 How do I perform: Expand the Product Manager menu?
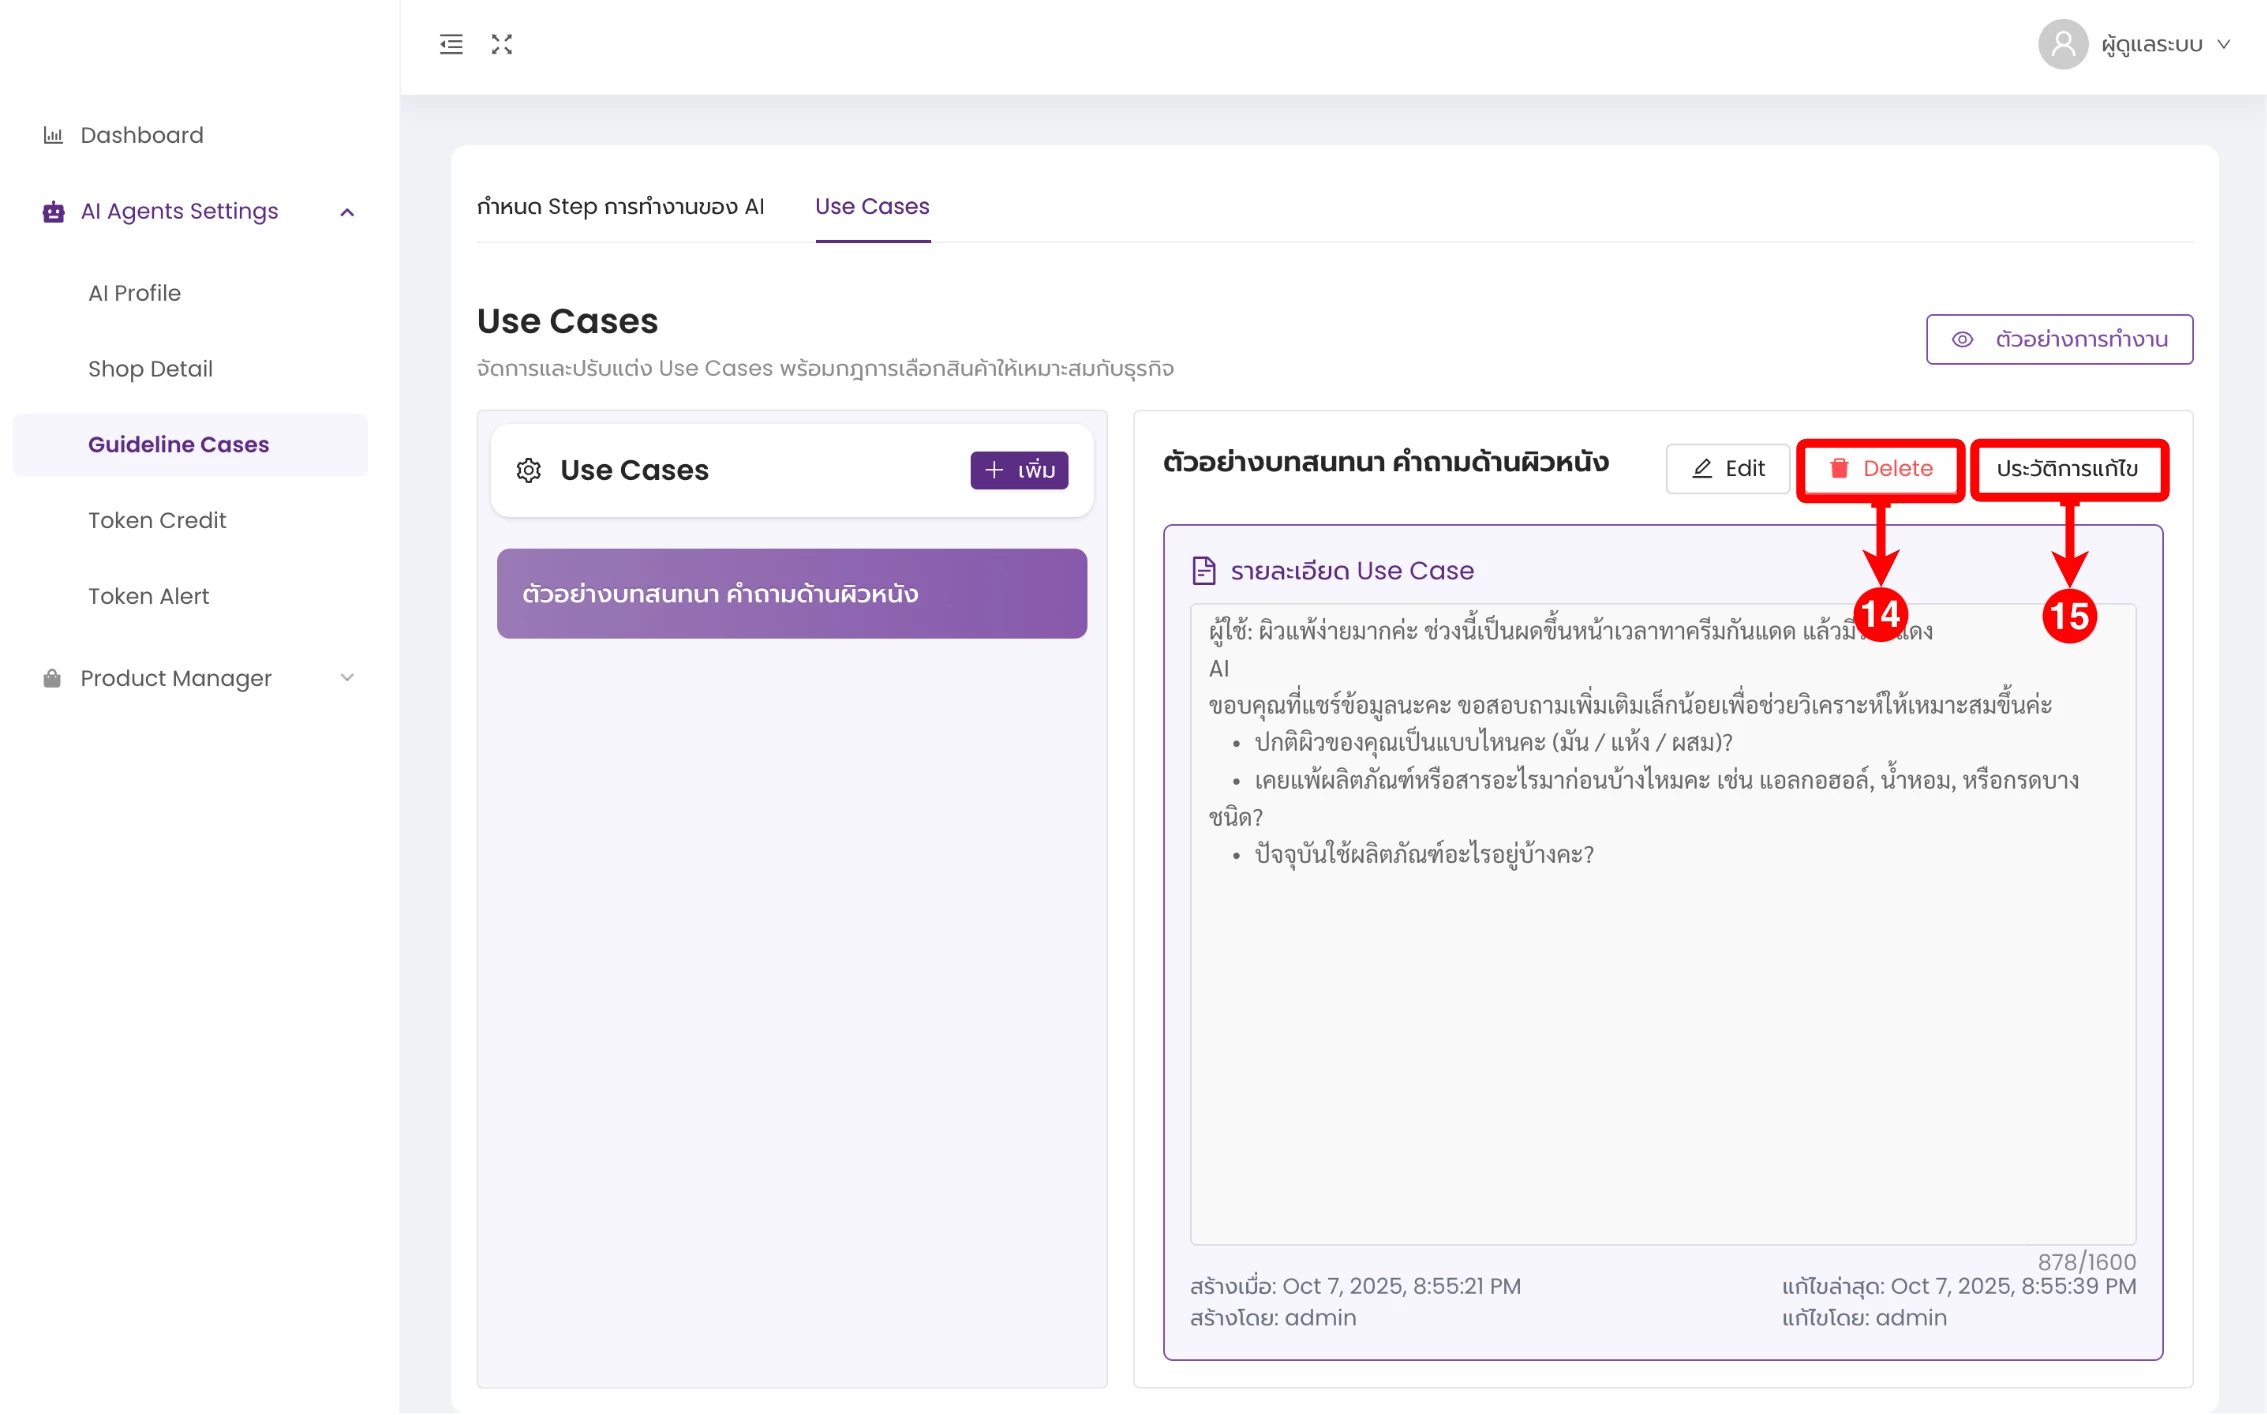click(347, 678)
